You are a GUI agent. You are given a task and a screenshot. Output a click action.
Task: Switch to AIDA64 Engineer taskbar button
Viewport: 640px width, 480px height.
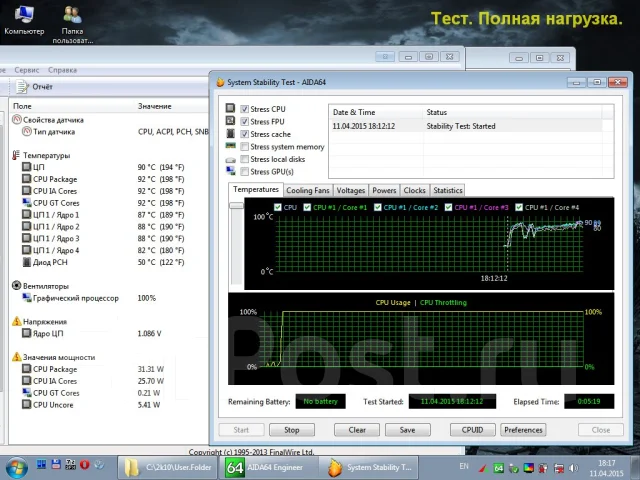click(x=268, y=467)
